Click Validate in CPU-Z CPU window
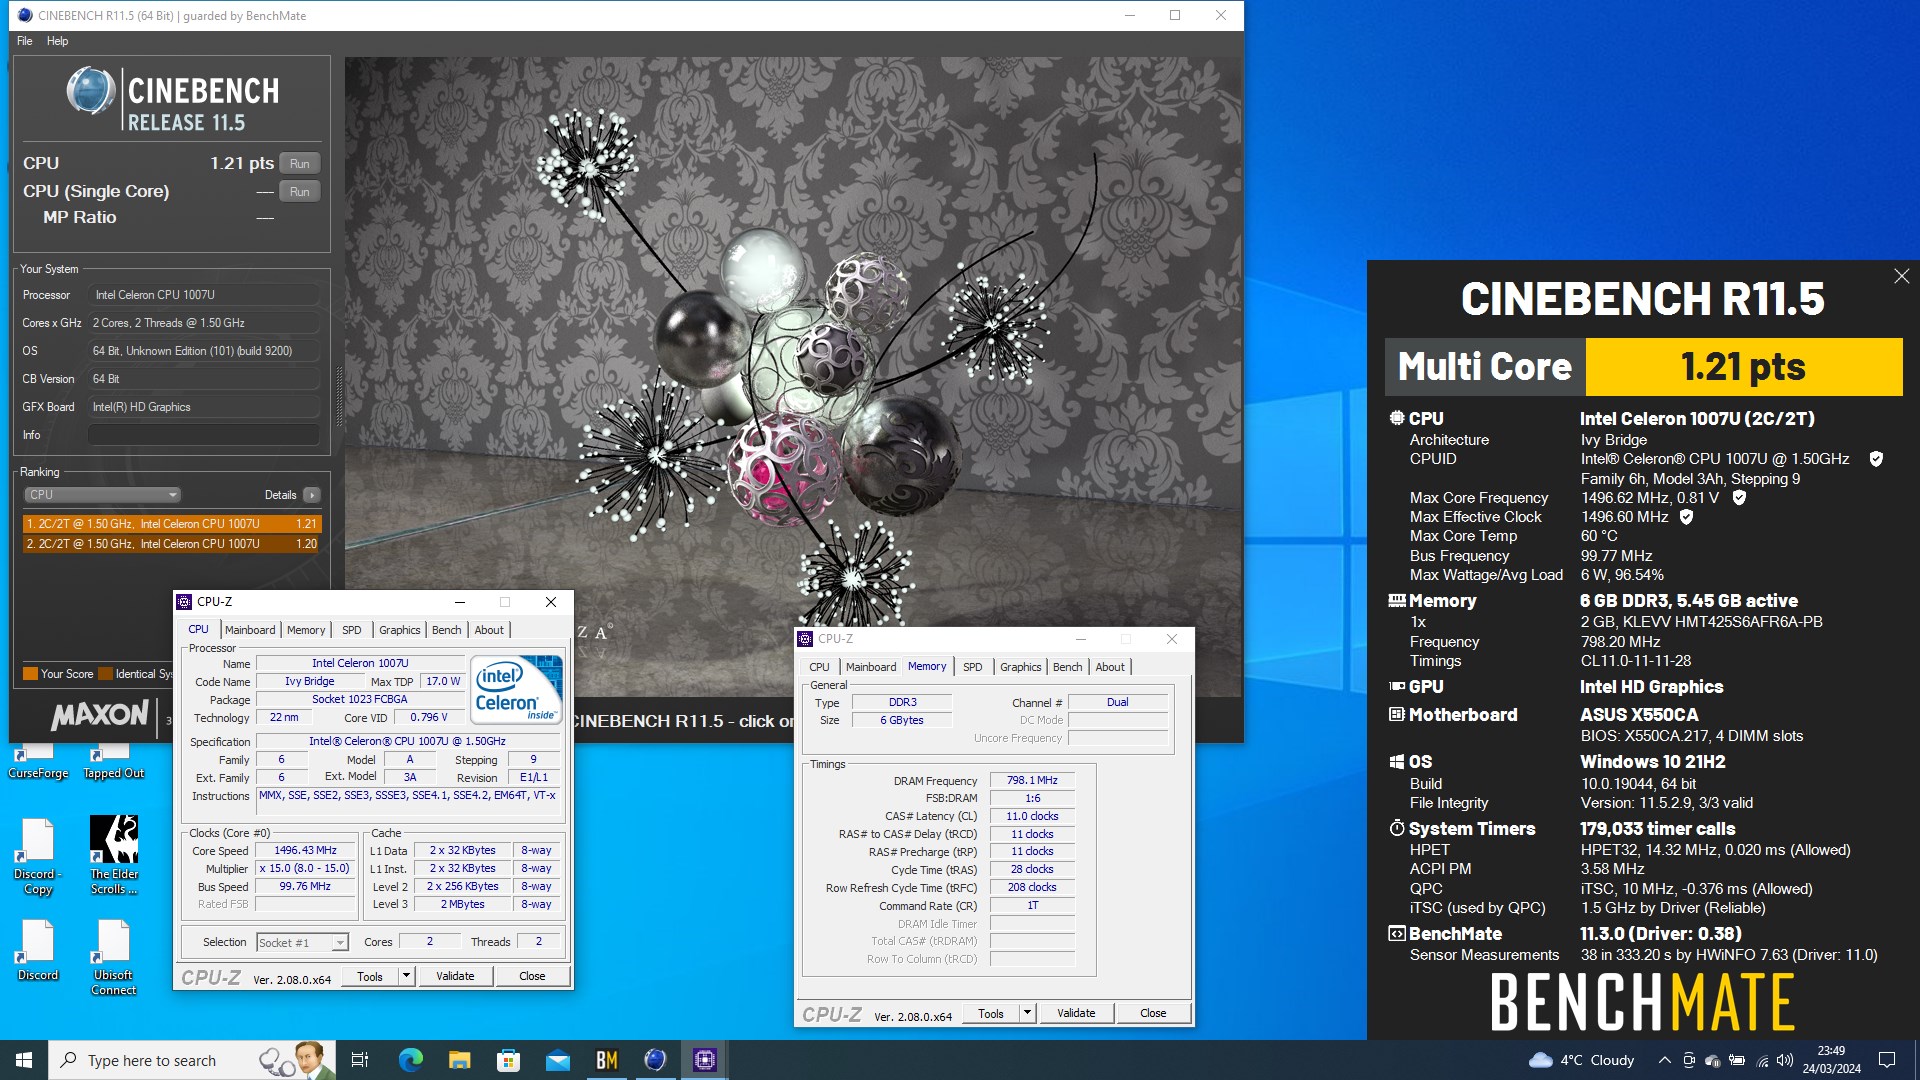This screenshot has width=1920, height=1080. point(455,976)
